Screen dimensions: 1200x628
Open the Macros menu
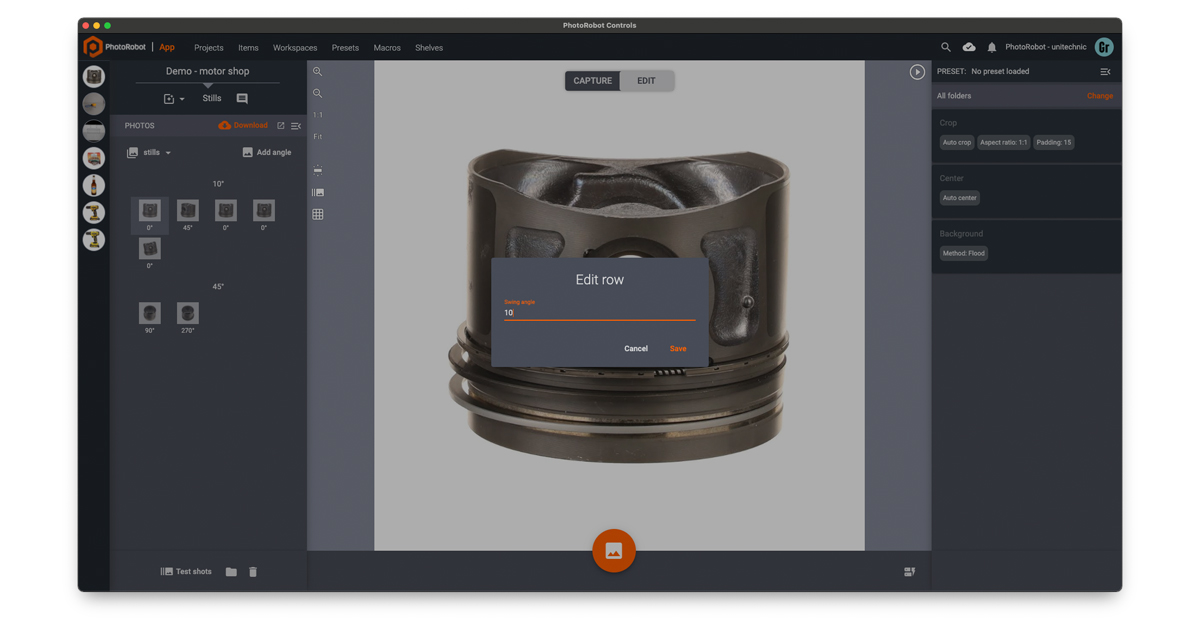(387, 47)
